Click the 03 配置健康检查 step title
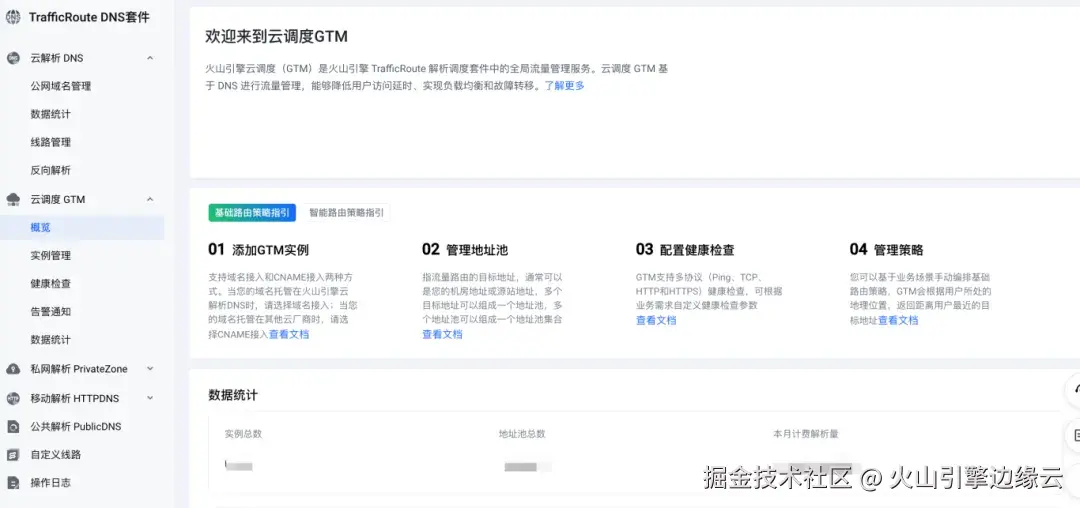This screenshot has width=1080, height=508. 685,250
